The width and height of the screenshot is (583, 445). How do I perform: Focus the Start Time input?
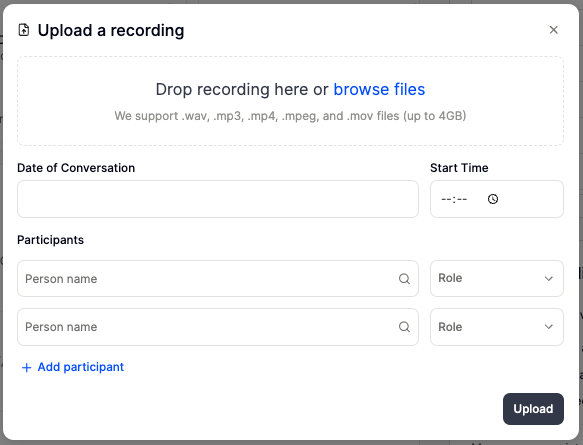(x=497, y=199)
